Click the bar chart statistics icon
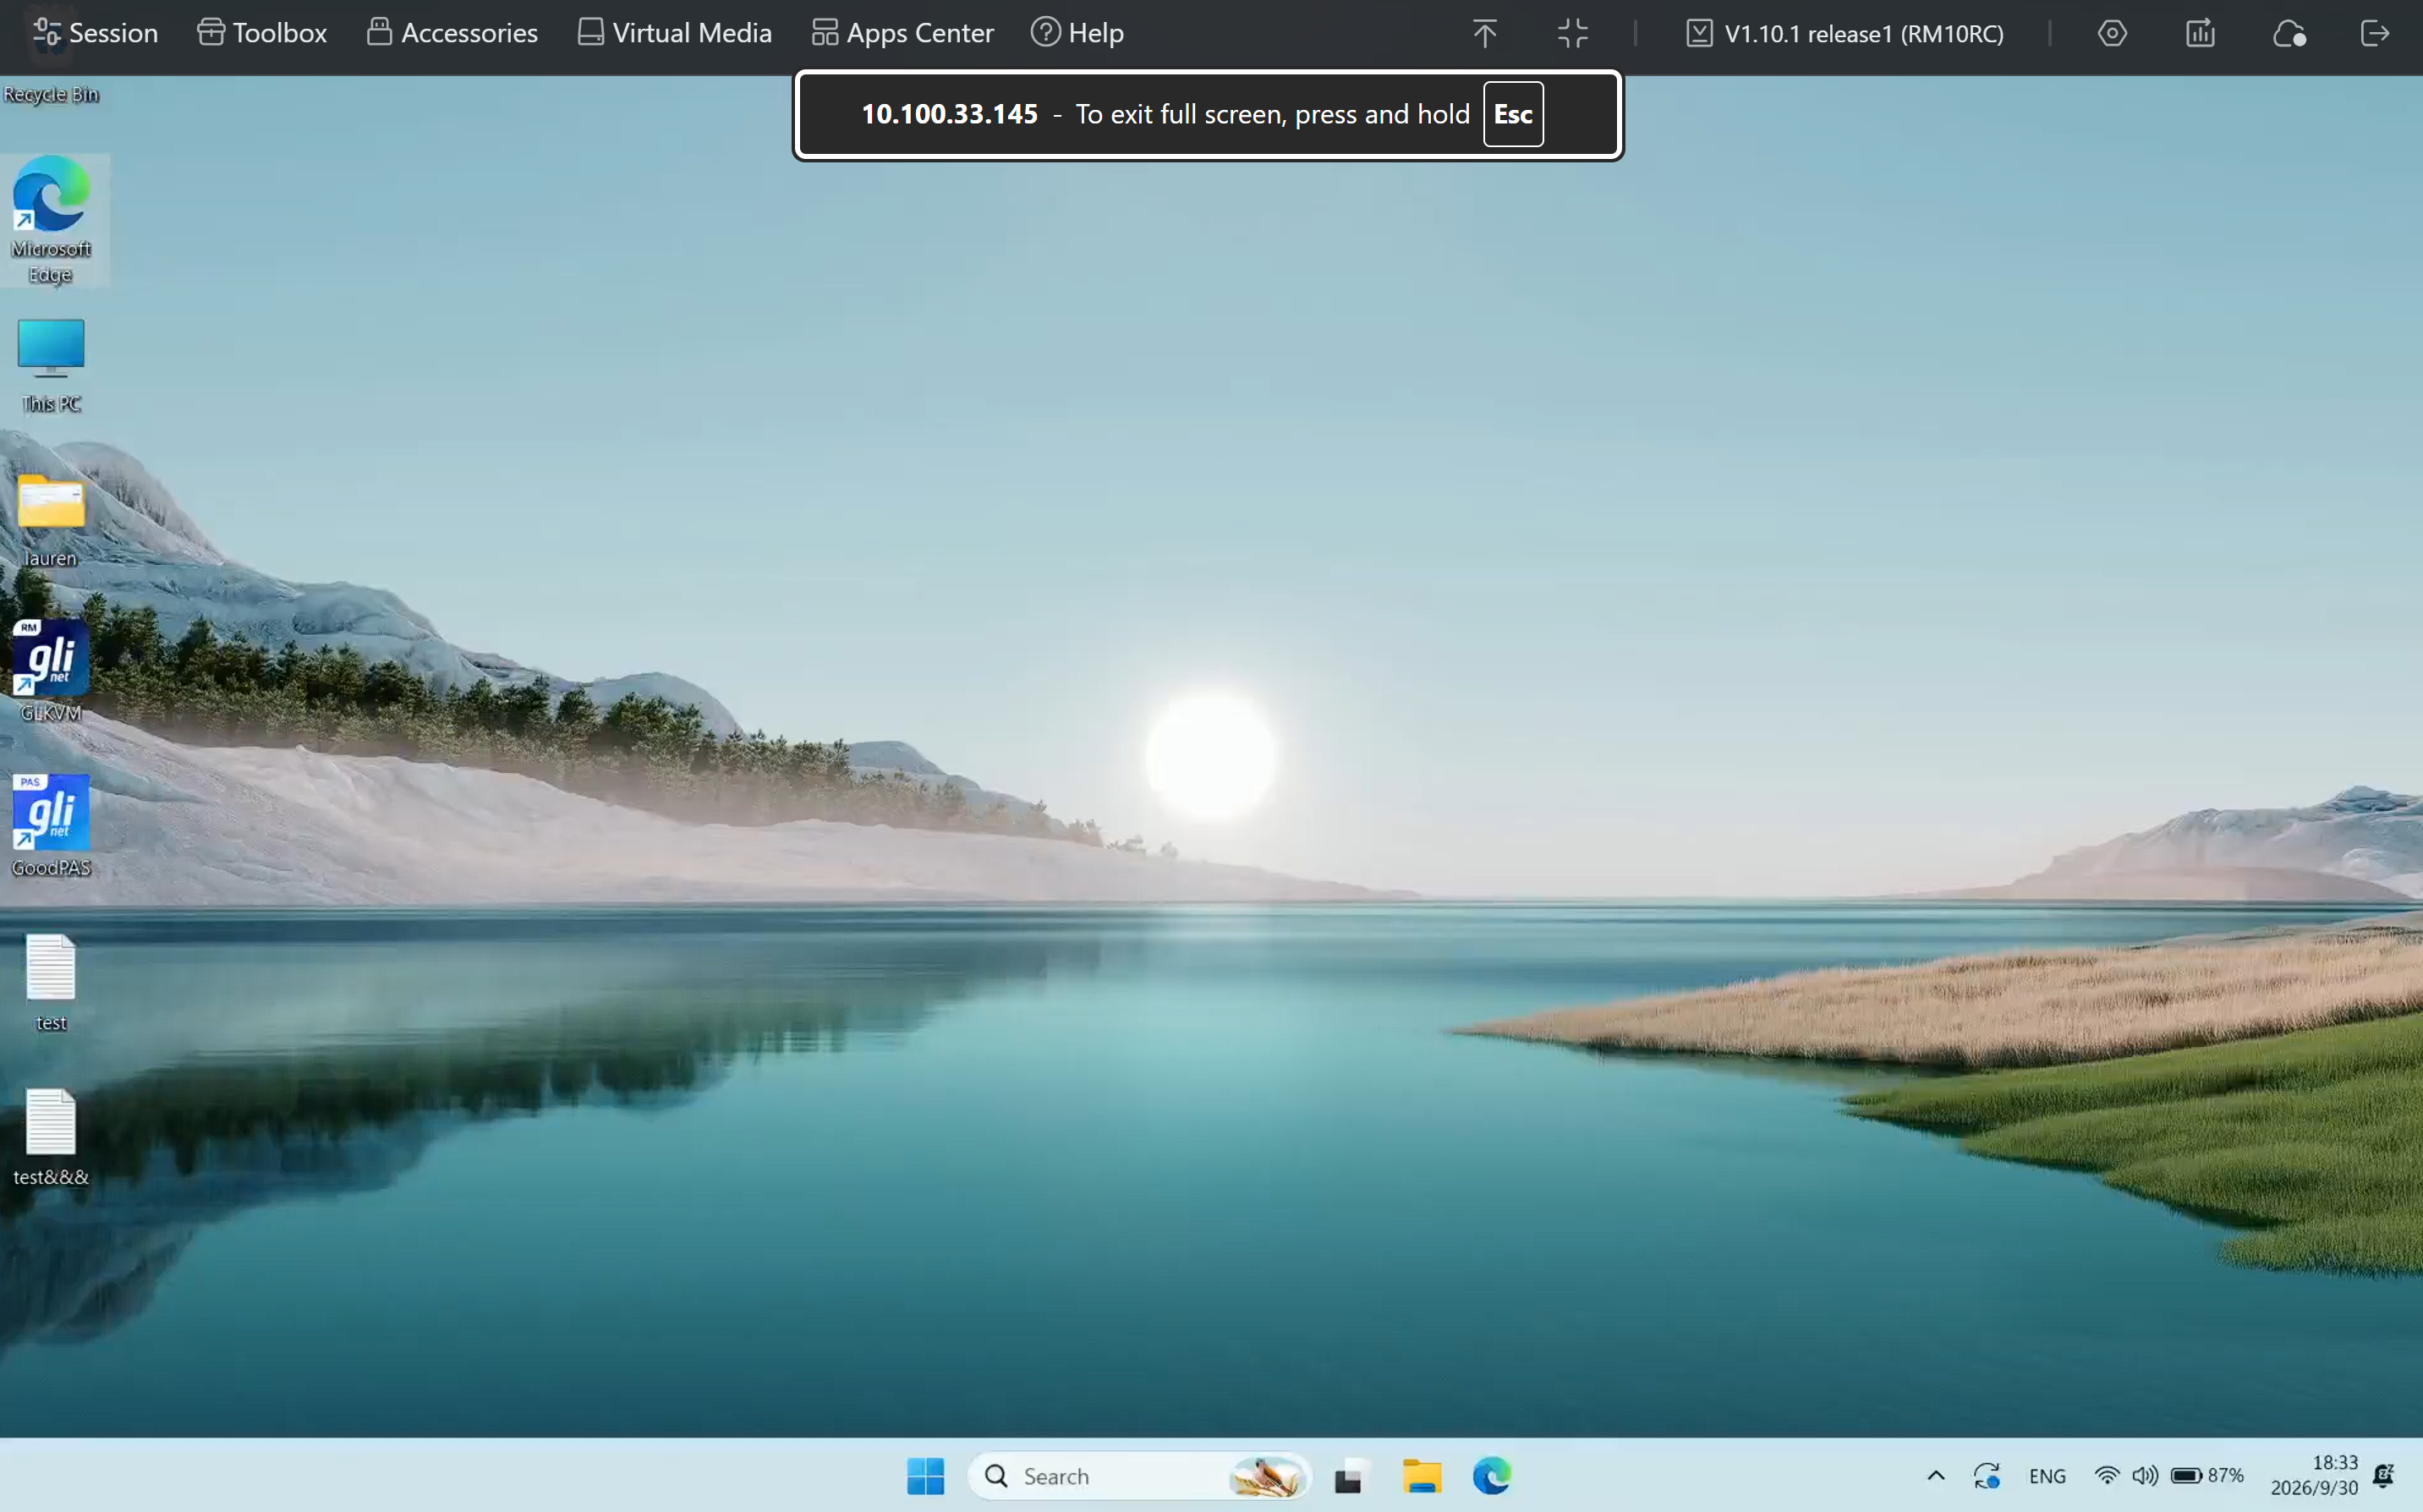 2200,33
